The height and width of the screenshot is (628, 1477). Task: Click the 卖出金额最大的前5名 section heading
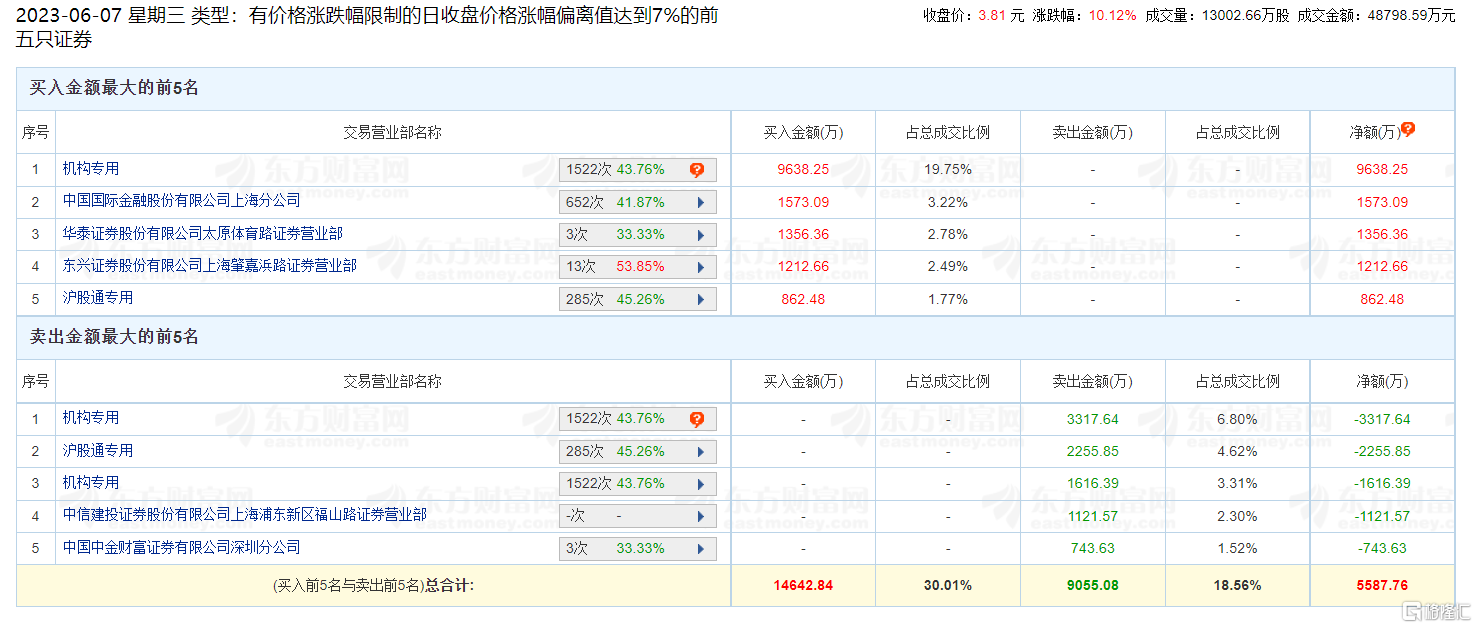click(114, 337)
